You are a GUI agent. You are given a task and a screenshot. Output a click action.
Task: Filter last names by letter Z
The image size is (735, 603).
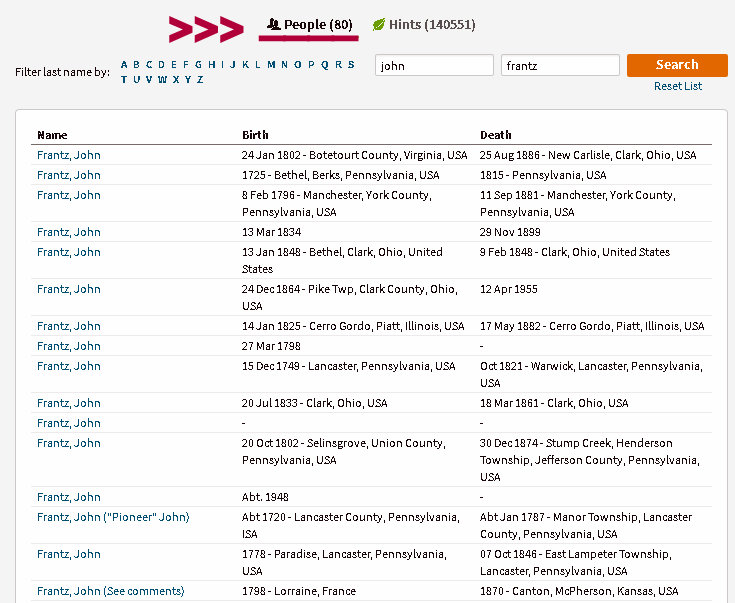click(x=200, y=80)
